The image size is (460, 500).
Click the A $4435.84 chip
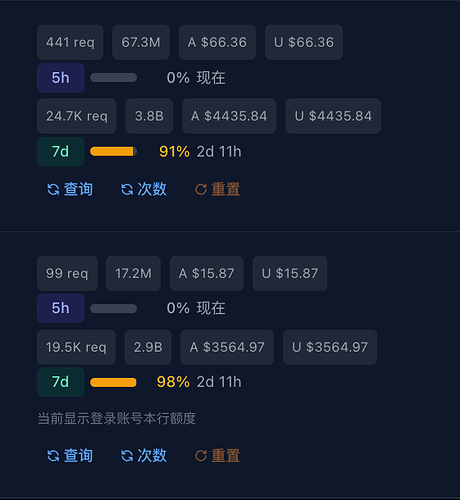229,116
